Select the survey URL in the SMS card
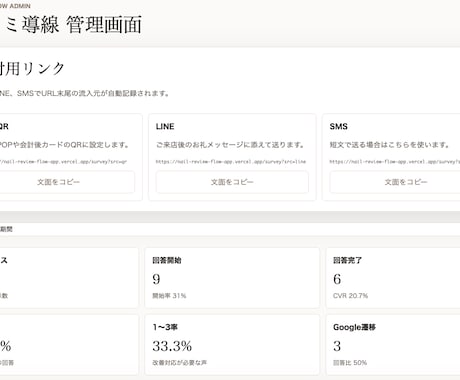This screenshot has width=460, height=380. coord(395,162)
